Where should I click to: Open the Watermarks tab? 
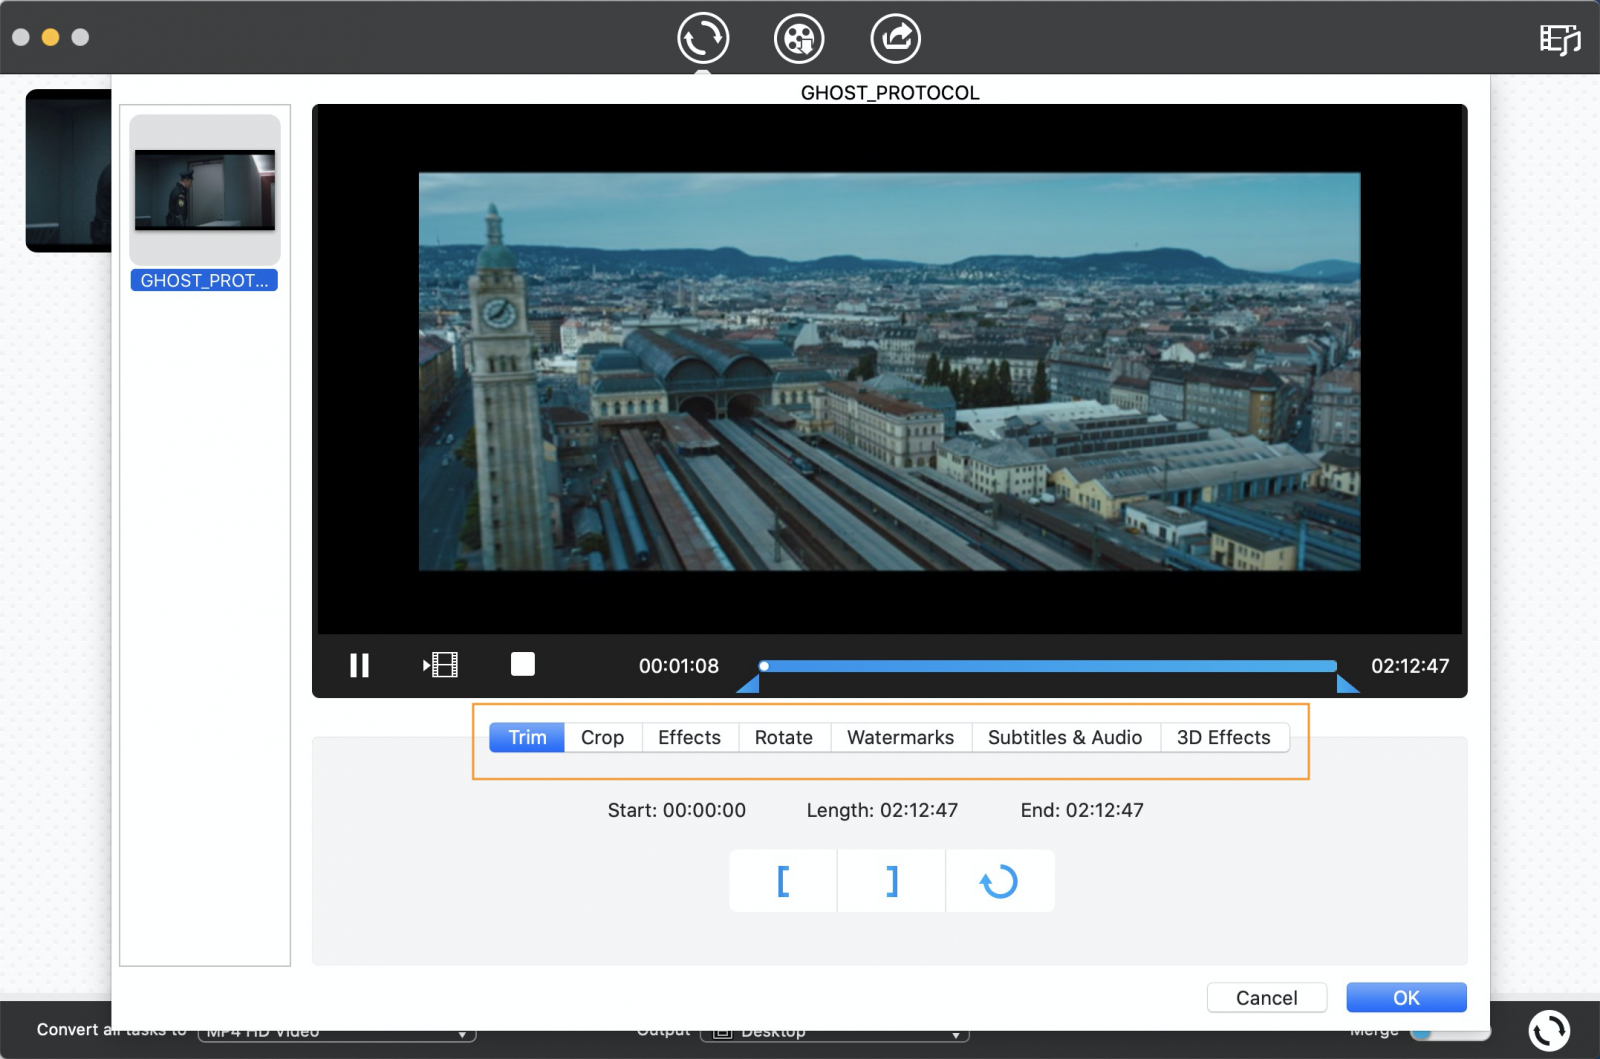(x=900, y=737)
